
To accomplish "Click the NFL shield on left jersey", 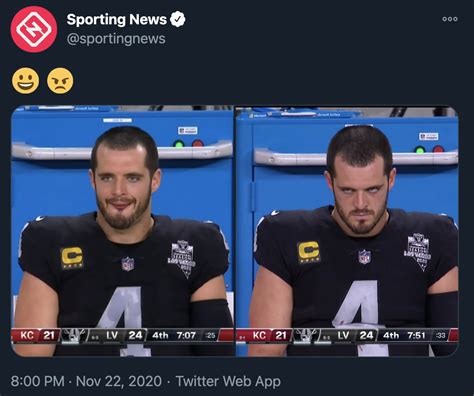I will pyautogui.click(x=128, y=264).
